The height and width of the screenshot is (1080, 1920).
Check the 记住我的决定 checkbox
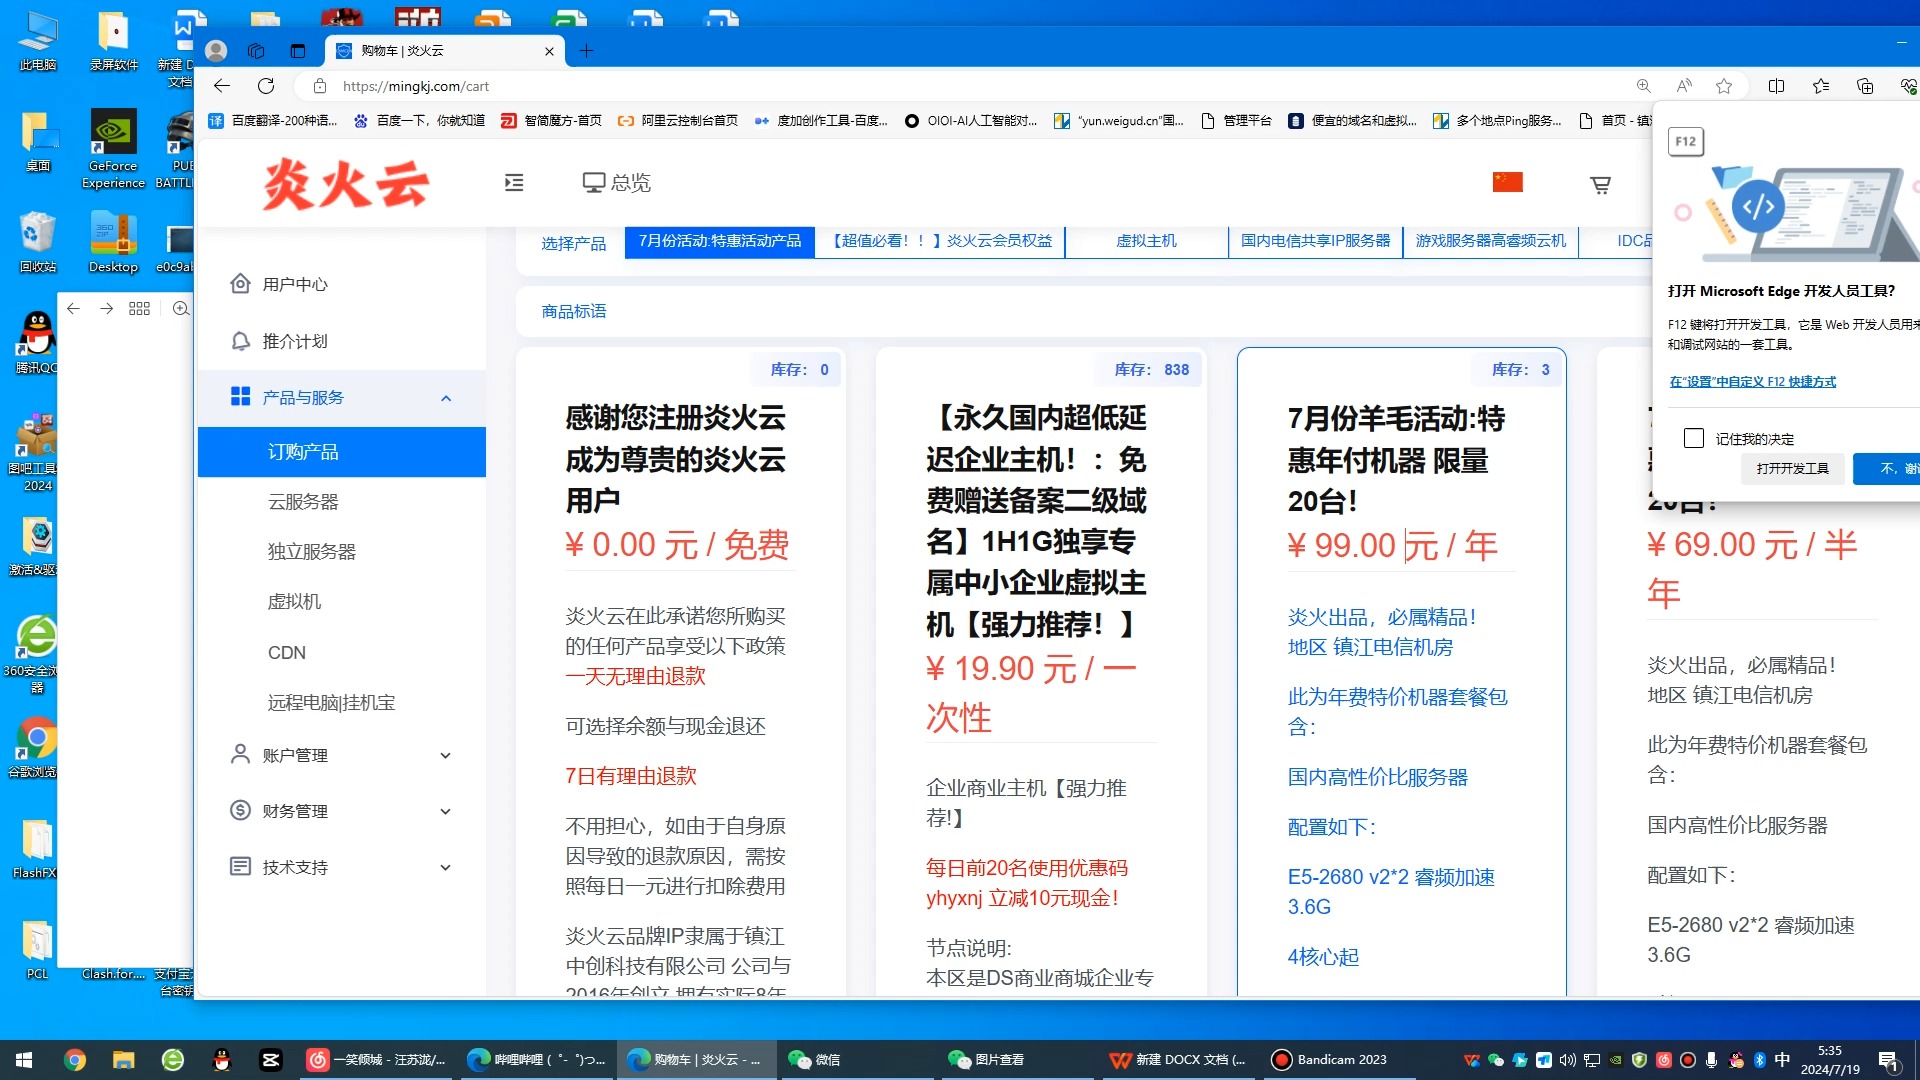1692,438
